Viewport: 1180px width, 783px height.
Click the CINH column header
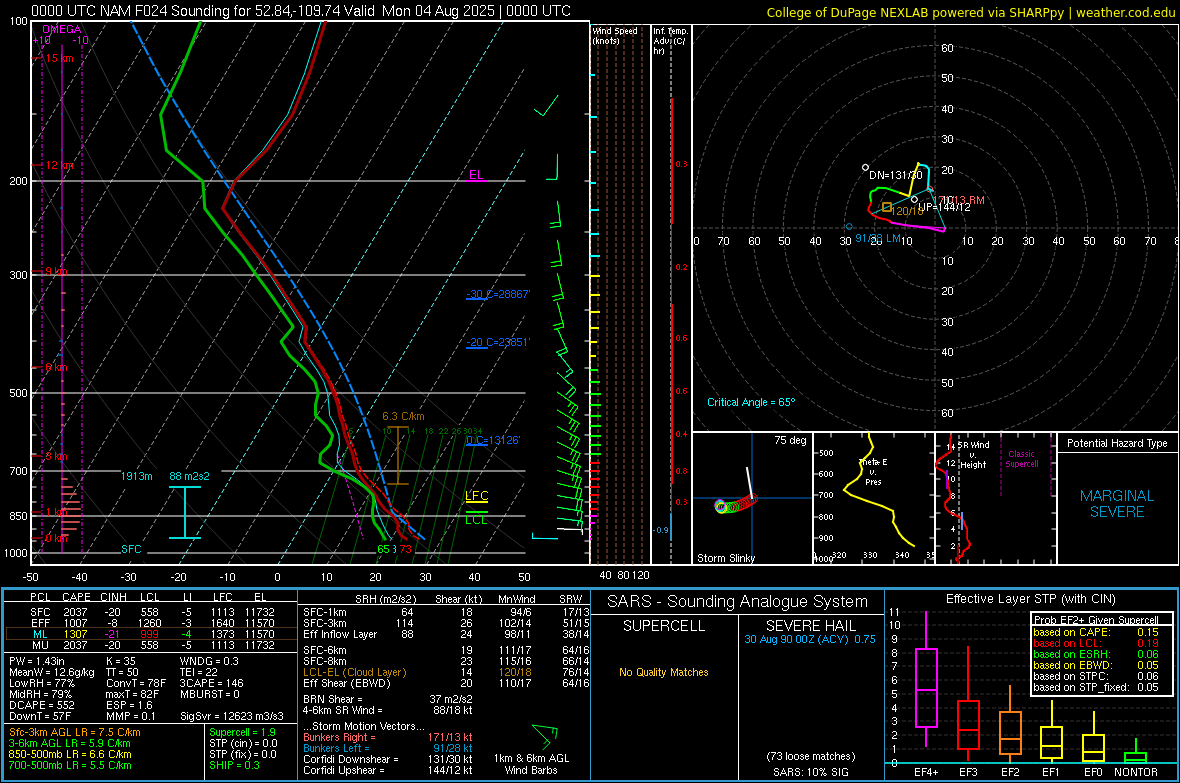click(114, 597)
